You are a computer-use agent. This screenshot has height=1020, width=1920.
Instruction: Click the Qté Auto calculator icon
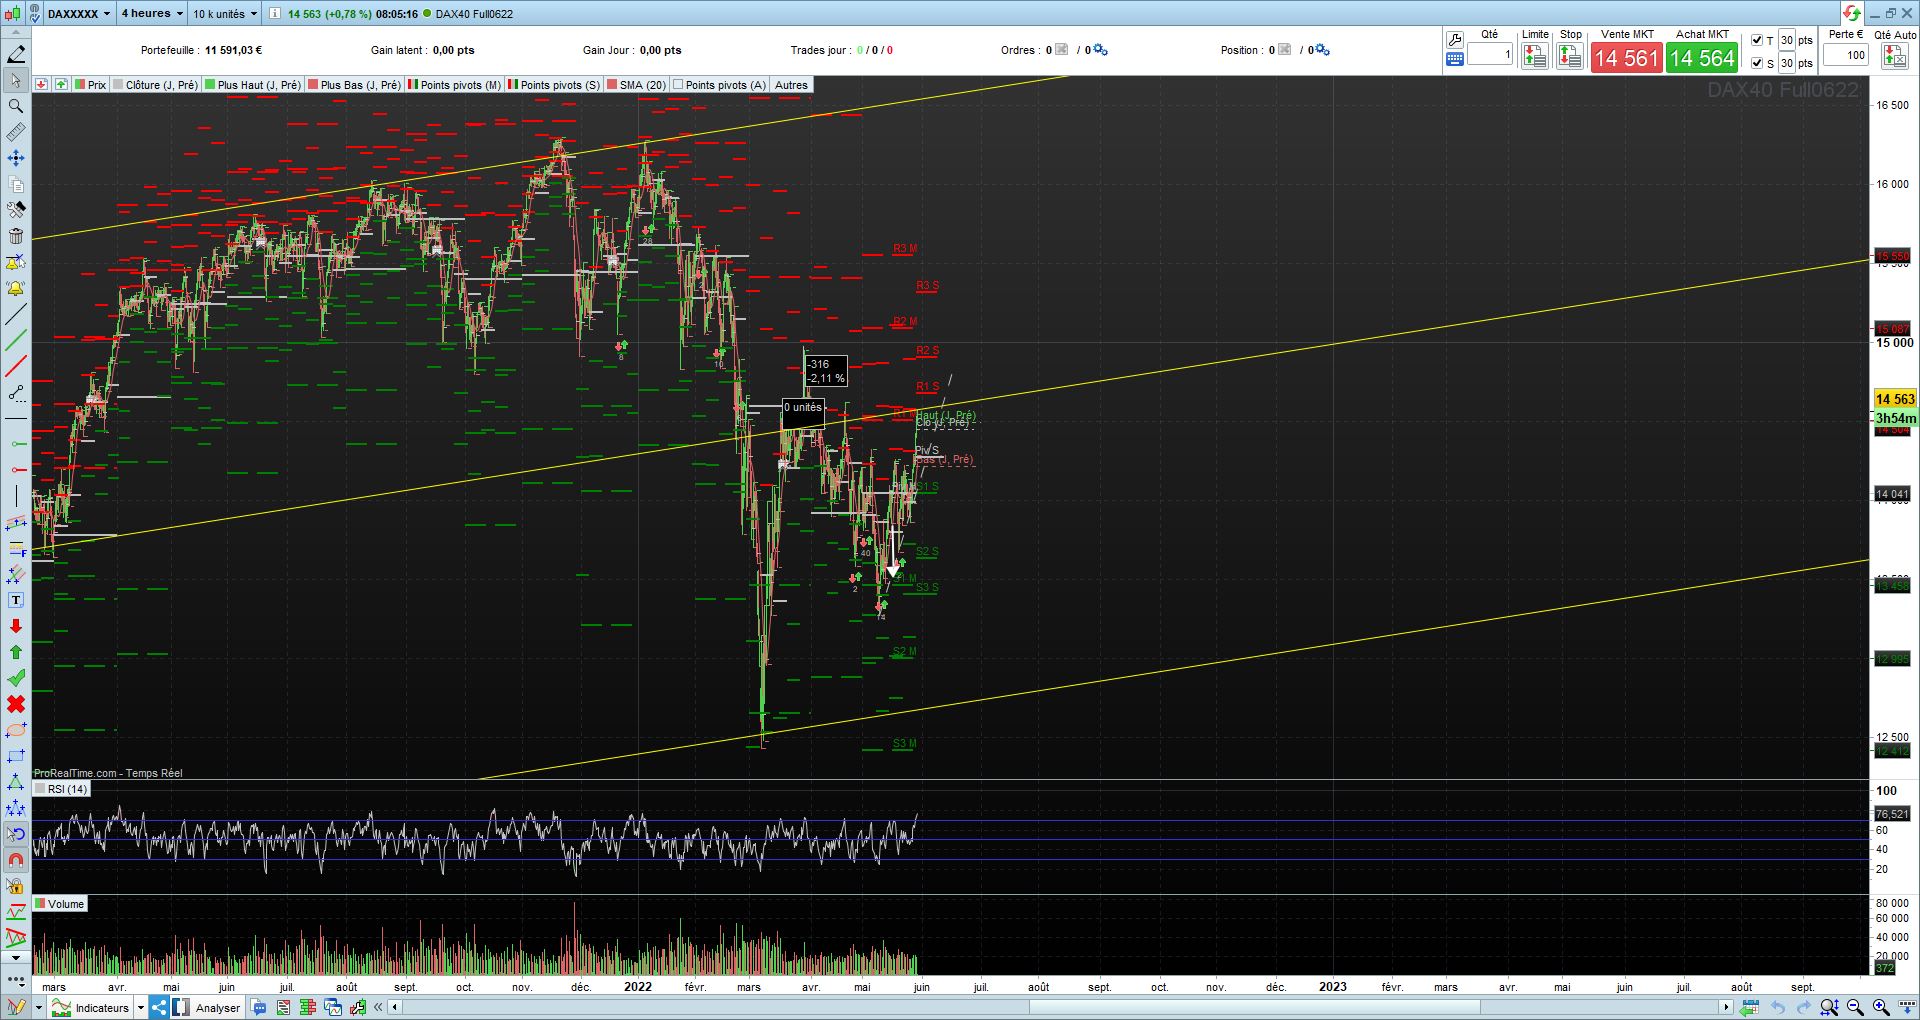coord(1894,56)
